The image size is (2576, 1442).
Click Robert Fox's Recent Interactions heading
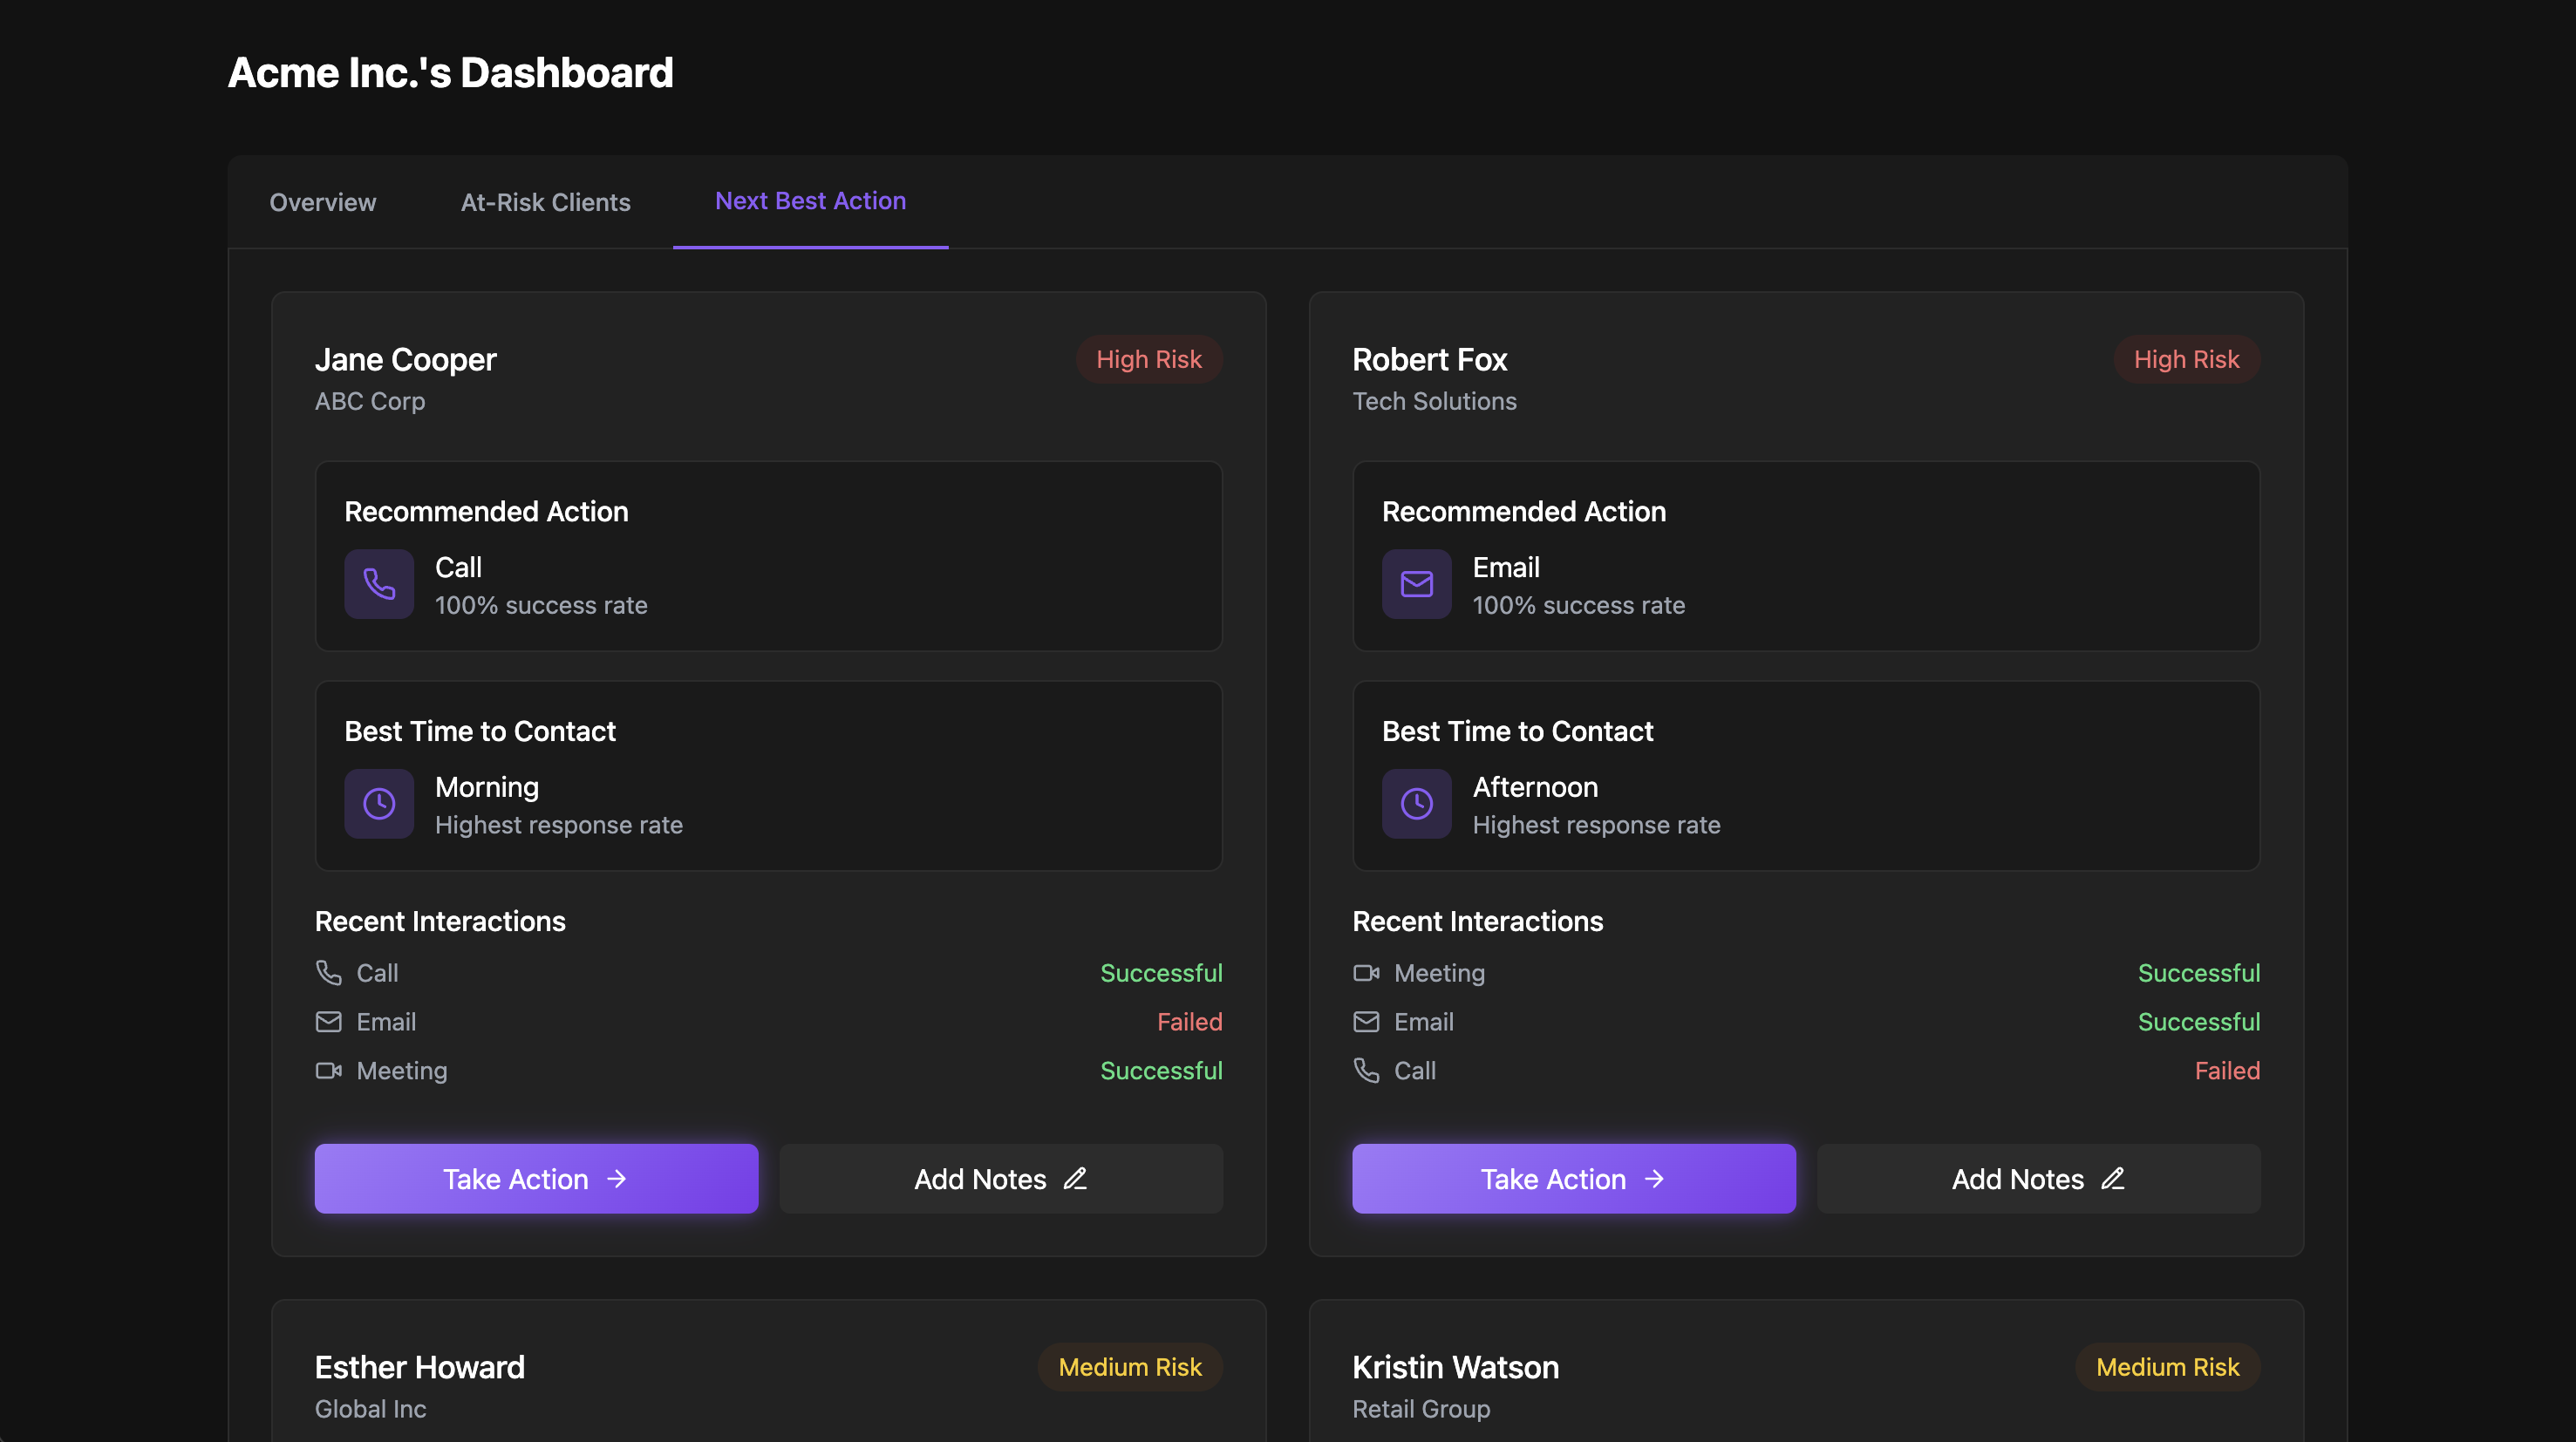(1477, 921)
